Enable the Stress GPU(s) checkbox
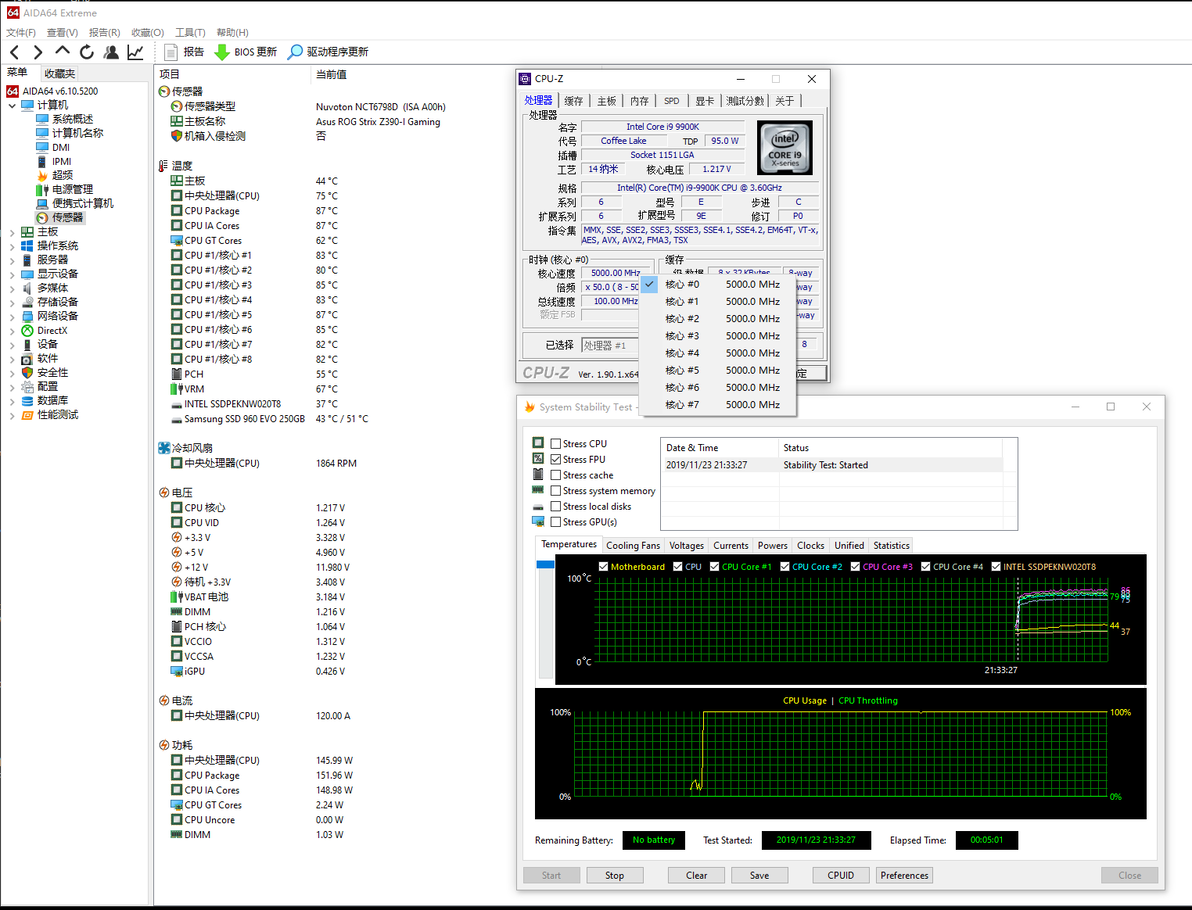 tap(556, 522)
